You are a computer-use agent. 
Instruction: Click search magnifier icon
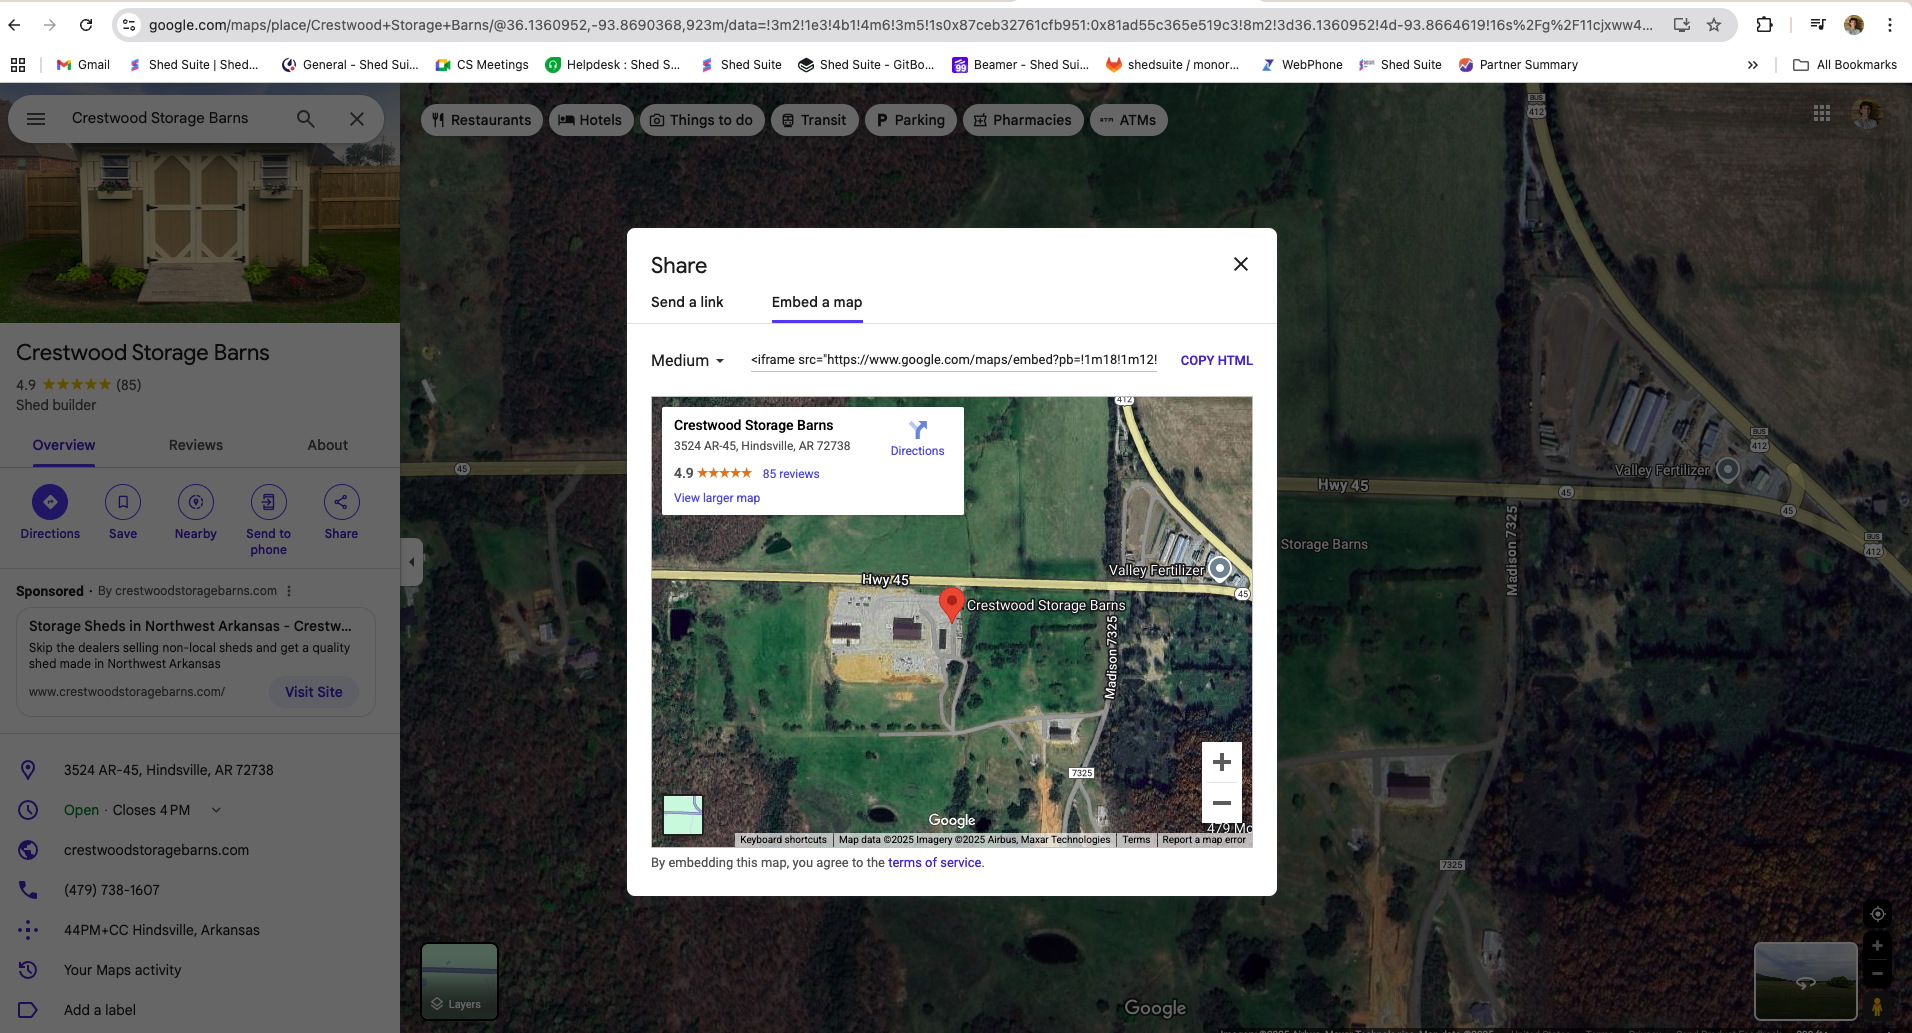pyautogui.click(x=306, y=119)
